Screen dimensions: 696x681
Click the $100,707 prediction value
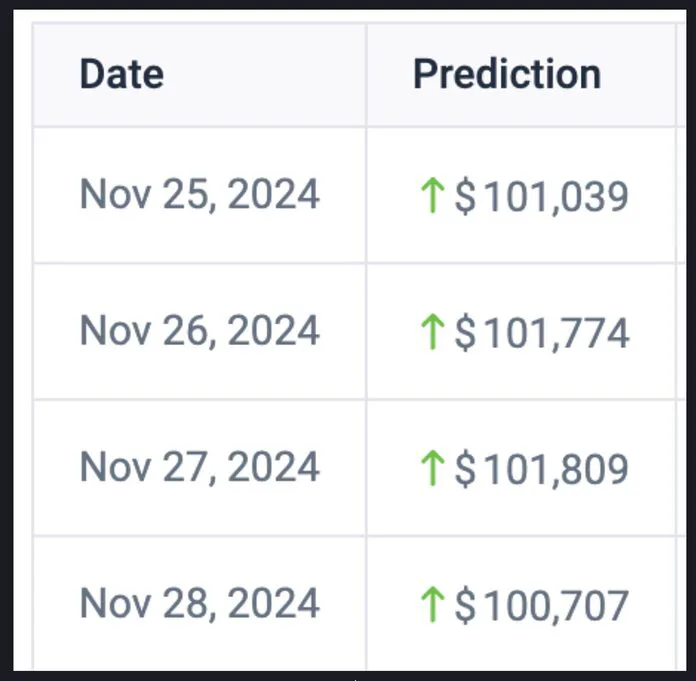pos(542,605)
